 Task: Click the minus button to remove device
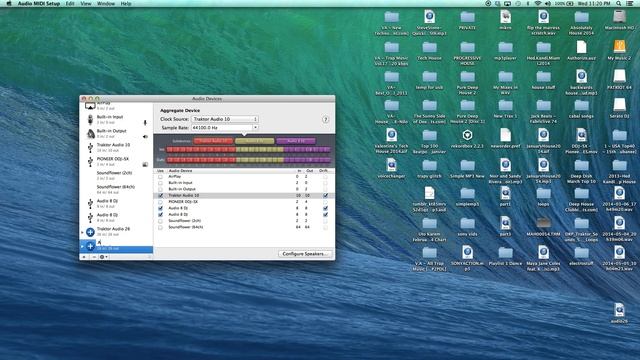coord(94,257)
